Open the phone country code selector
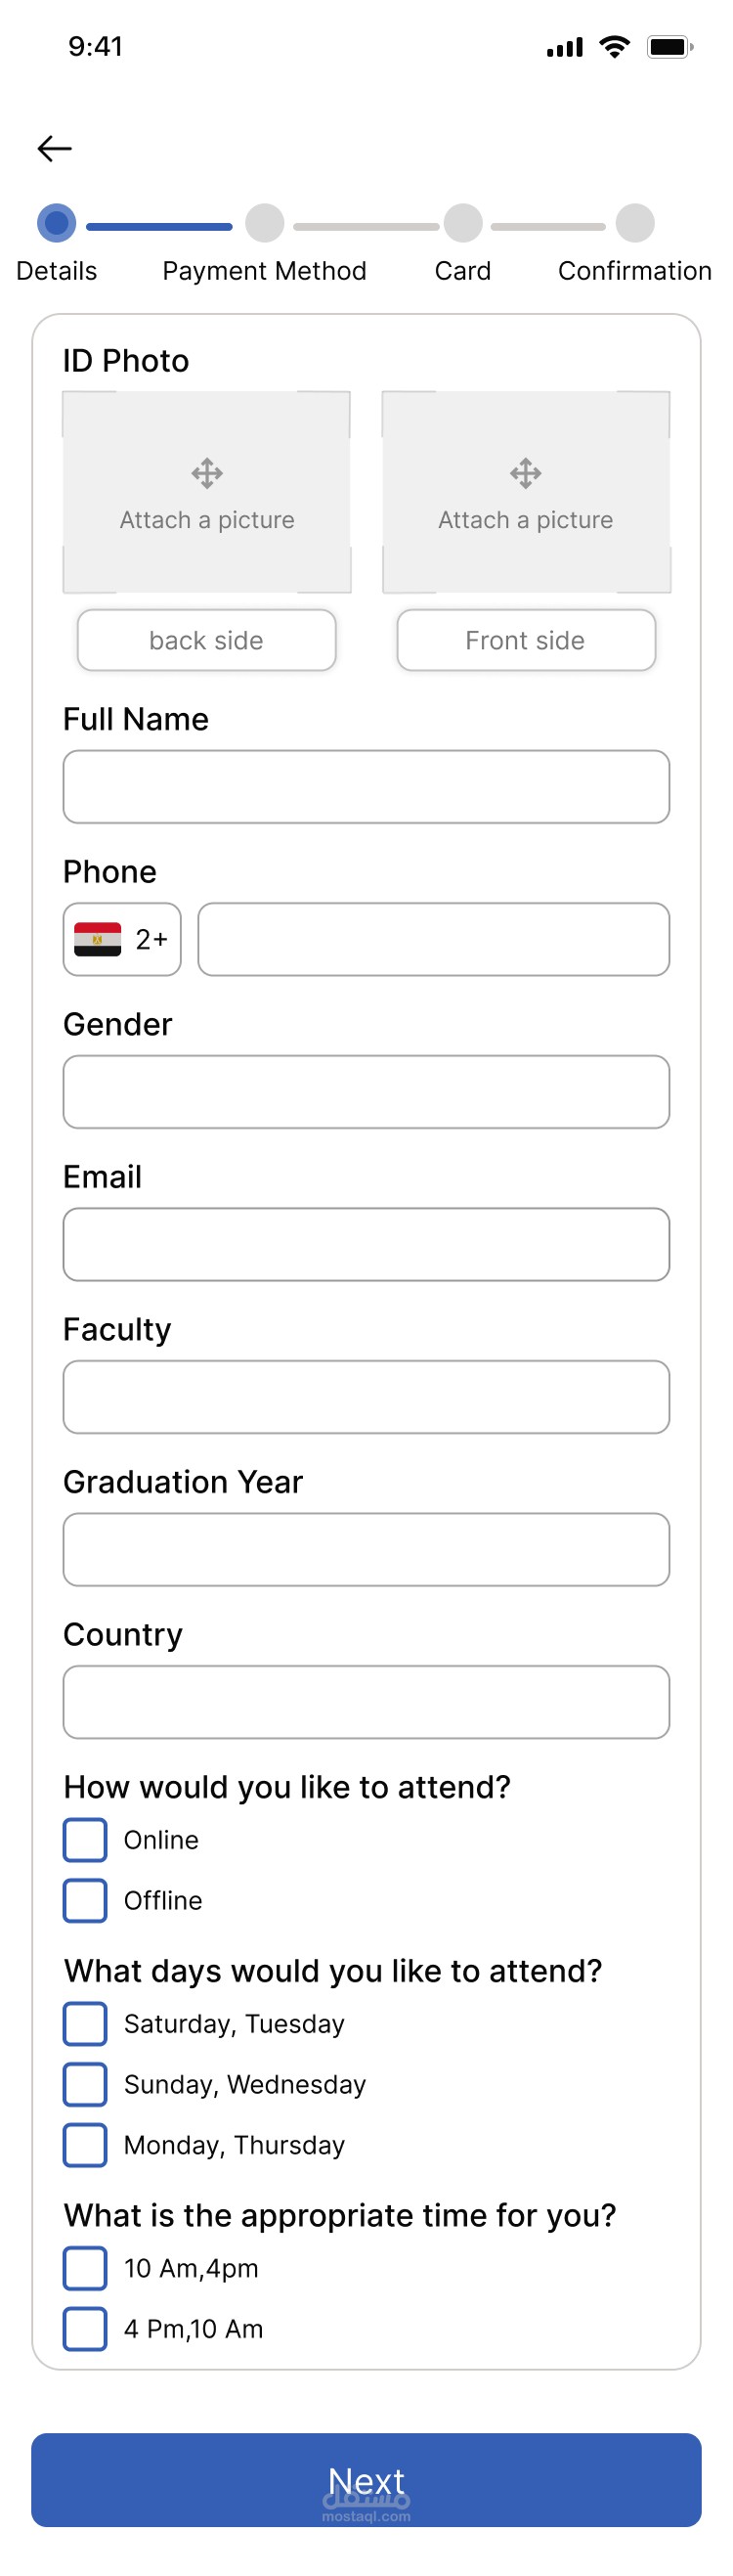The height and width of the screenshot is (2576, 733). pos(122,939)
